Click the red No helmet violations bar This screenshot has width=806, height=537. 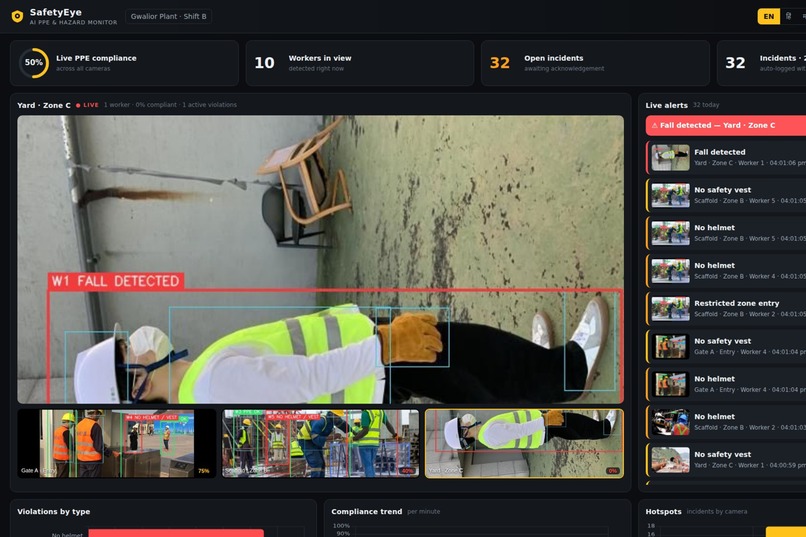[176, 533]
